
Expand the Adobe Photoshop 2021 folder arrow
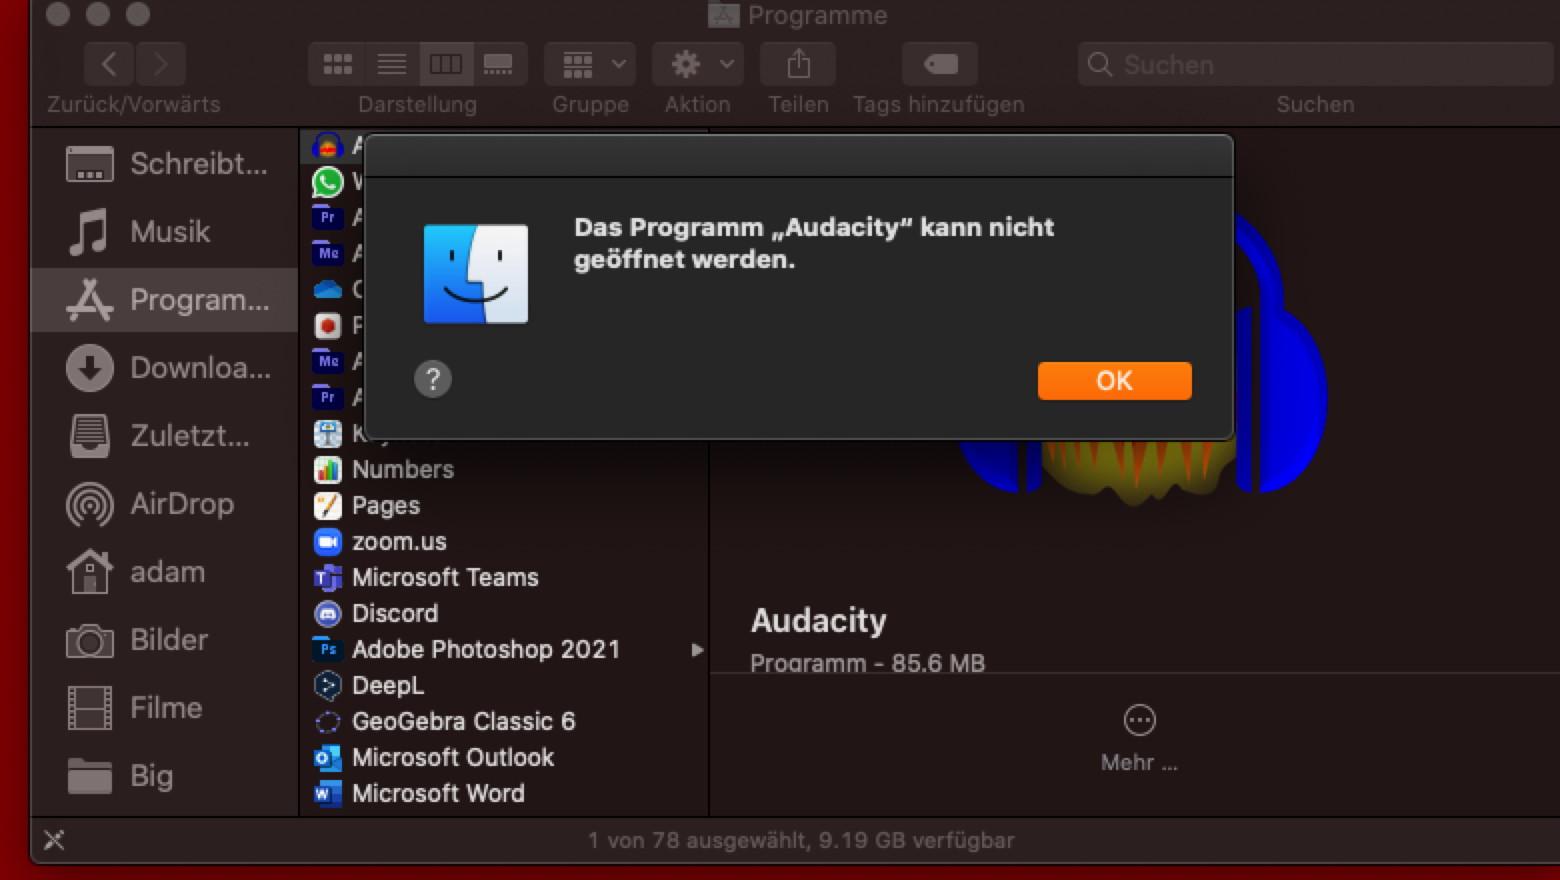tap(697, 650)
